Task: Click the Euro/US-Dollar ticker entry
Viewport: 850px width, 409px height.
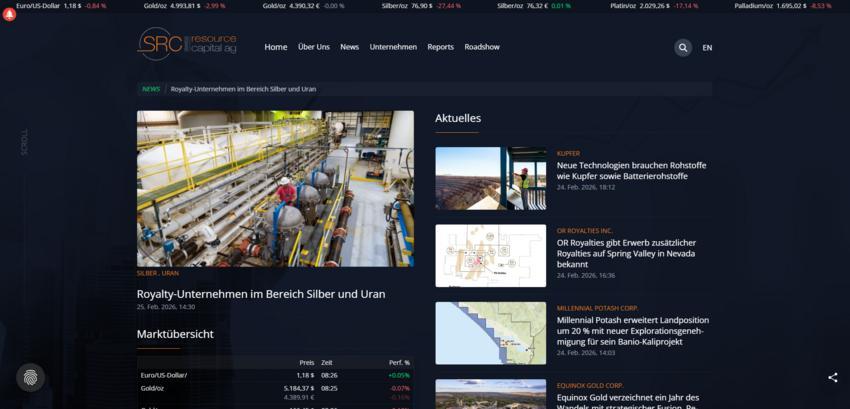Action: [x=61, y=6]
